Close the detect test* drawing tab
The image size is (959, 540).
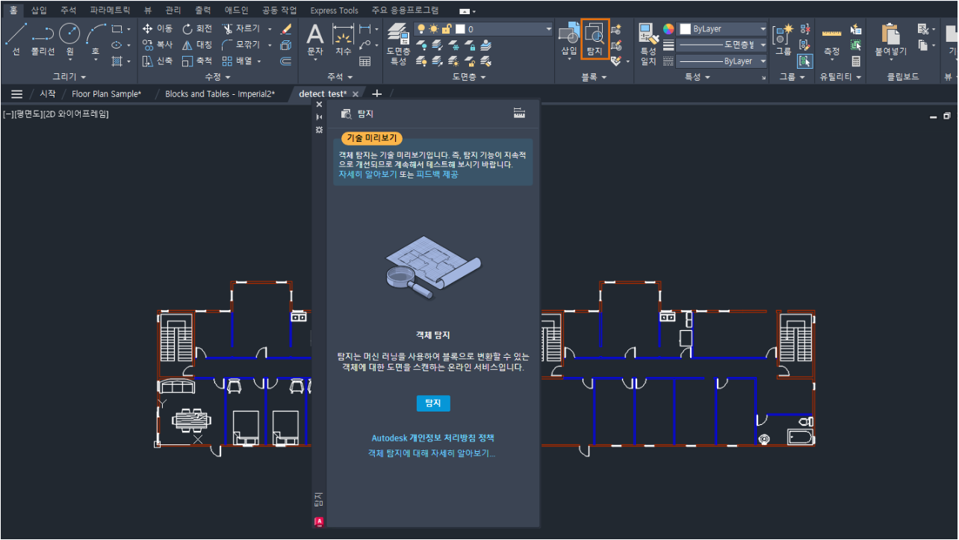pos(355,94)
